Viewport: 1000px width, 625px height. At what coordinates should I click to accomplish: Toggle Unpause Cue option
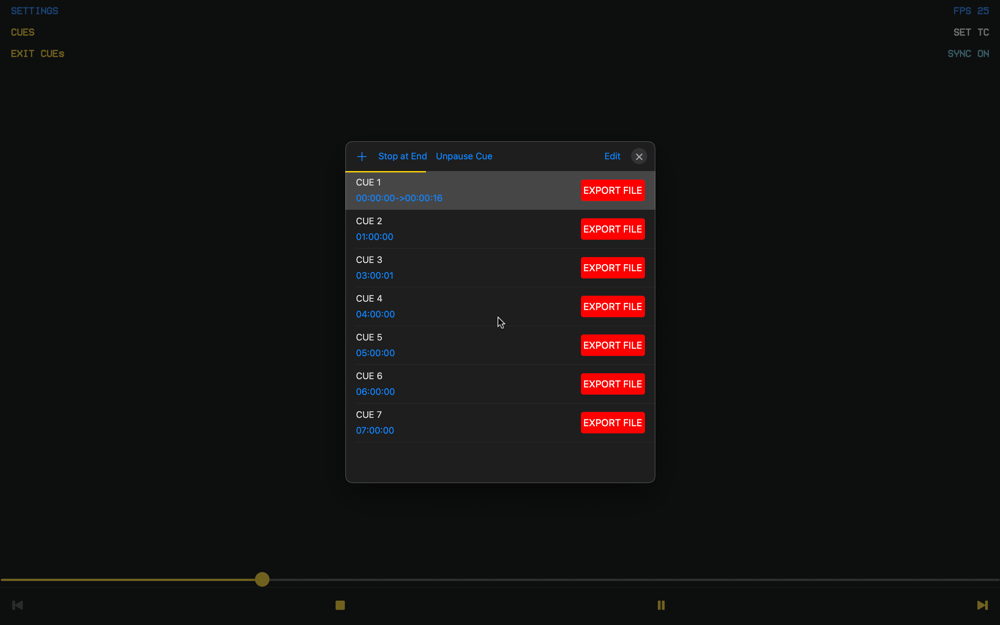(464, 156)
